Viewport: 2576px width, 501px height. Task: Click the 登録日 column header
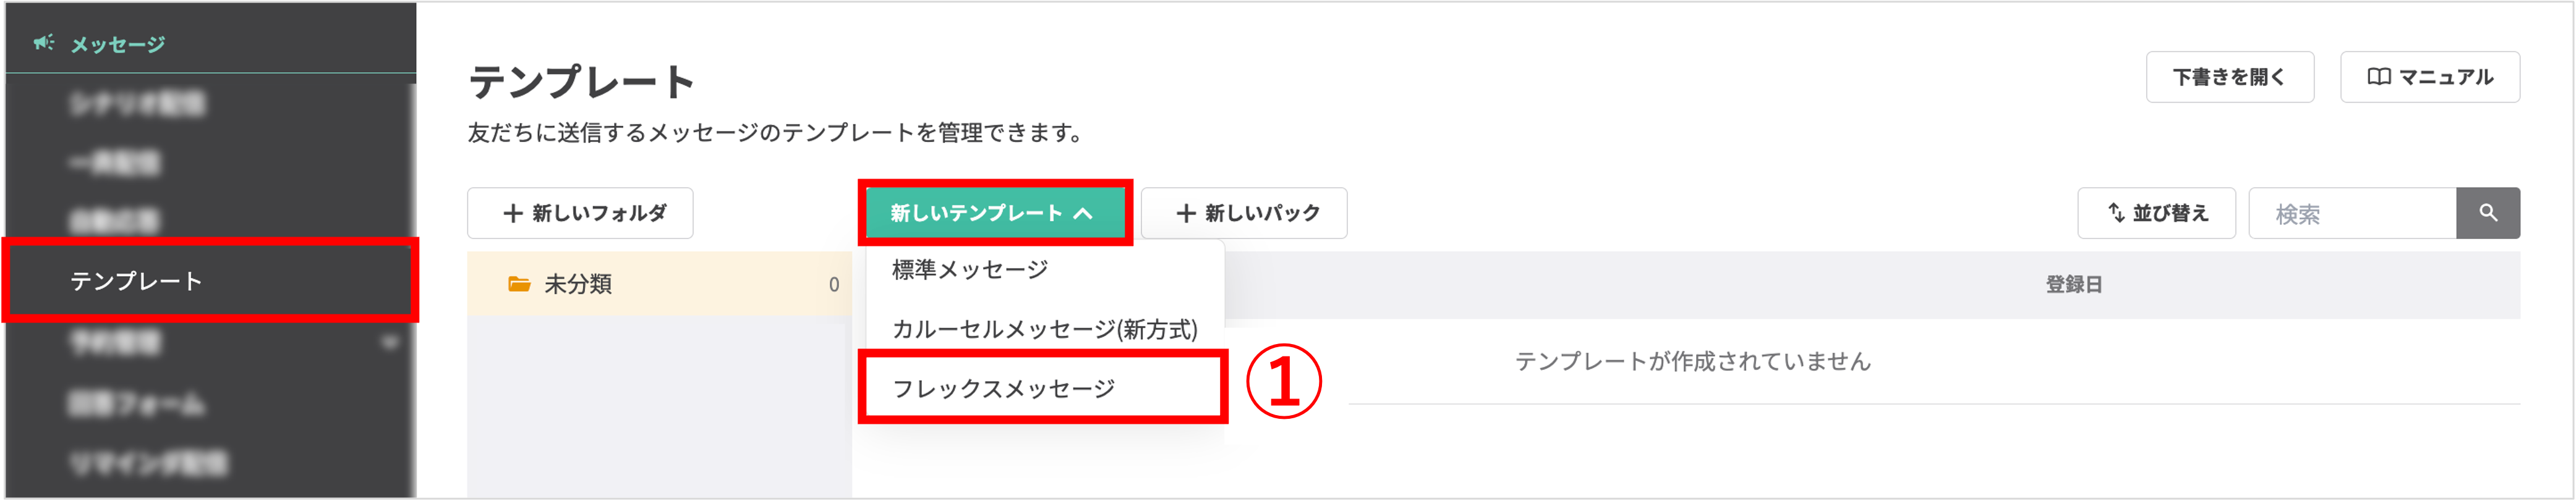point(2073,285)
